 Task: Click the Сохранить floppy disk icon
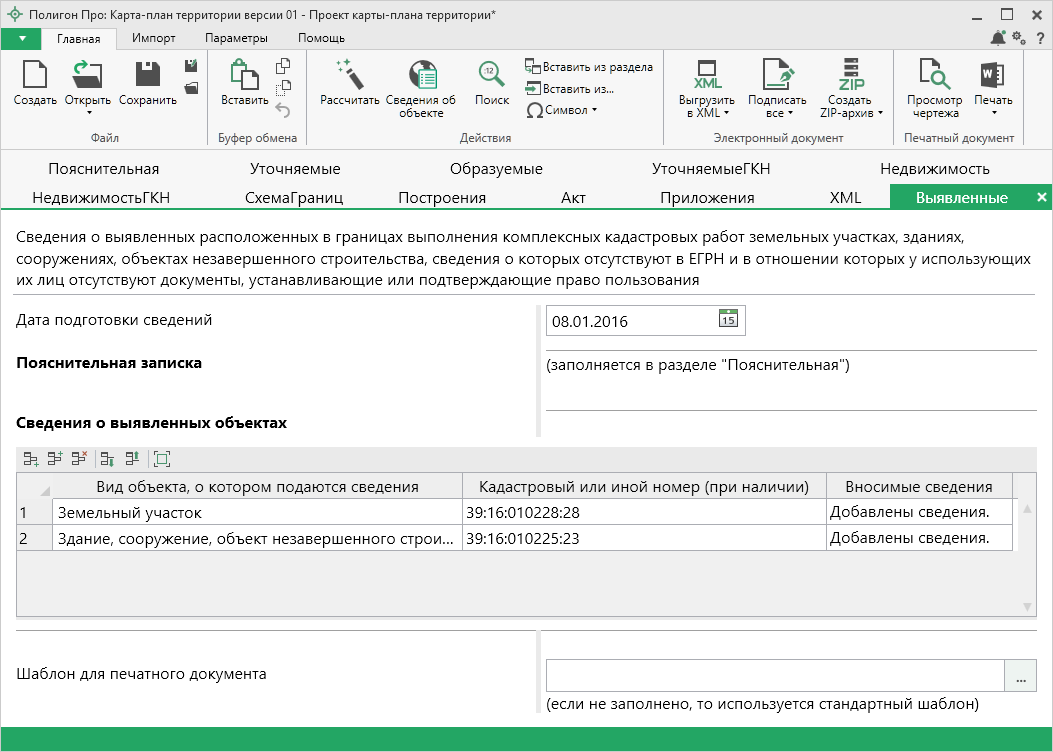tap(148, 75)
